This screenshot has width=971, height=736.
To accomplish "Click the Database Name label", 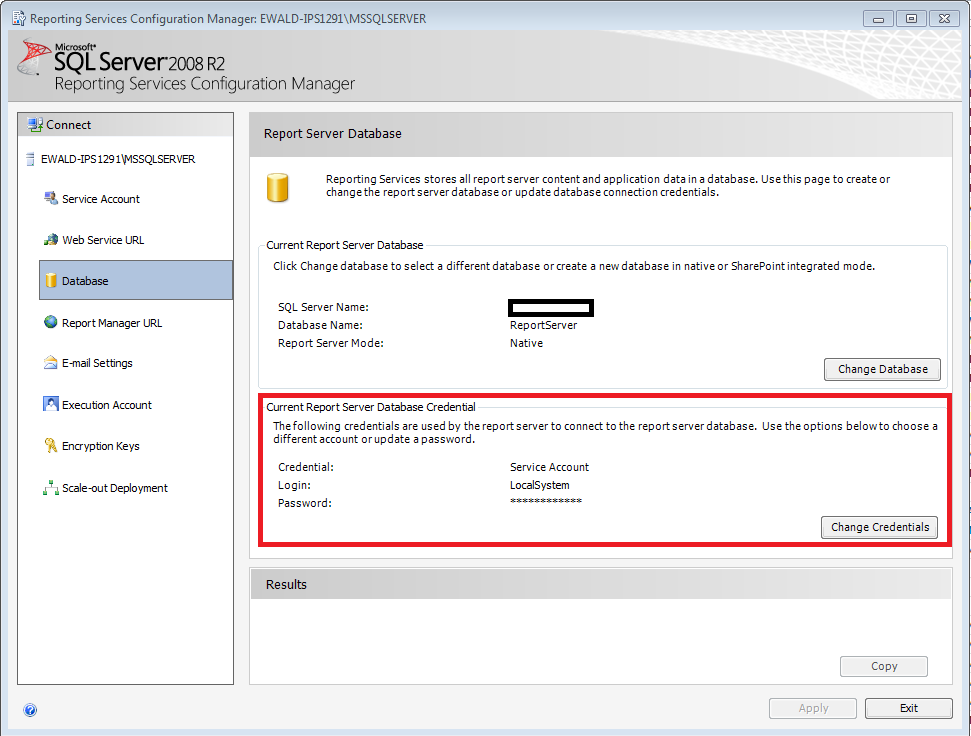I will pos(320,325).
